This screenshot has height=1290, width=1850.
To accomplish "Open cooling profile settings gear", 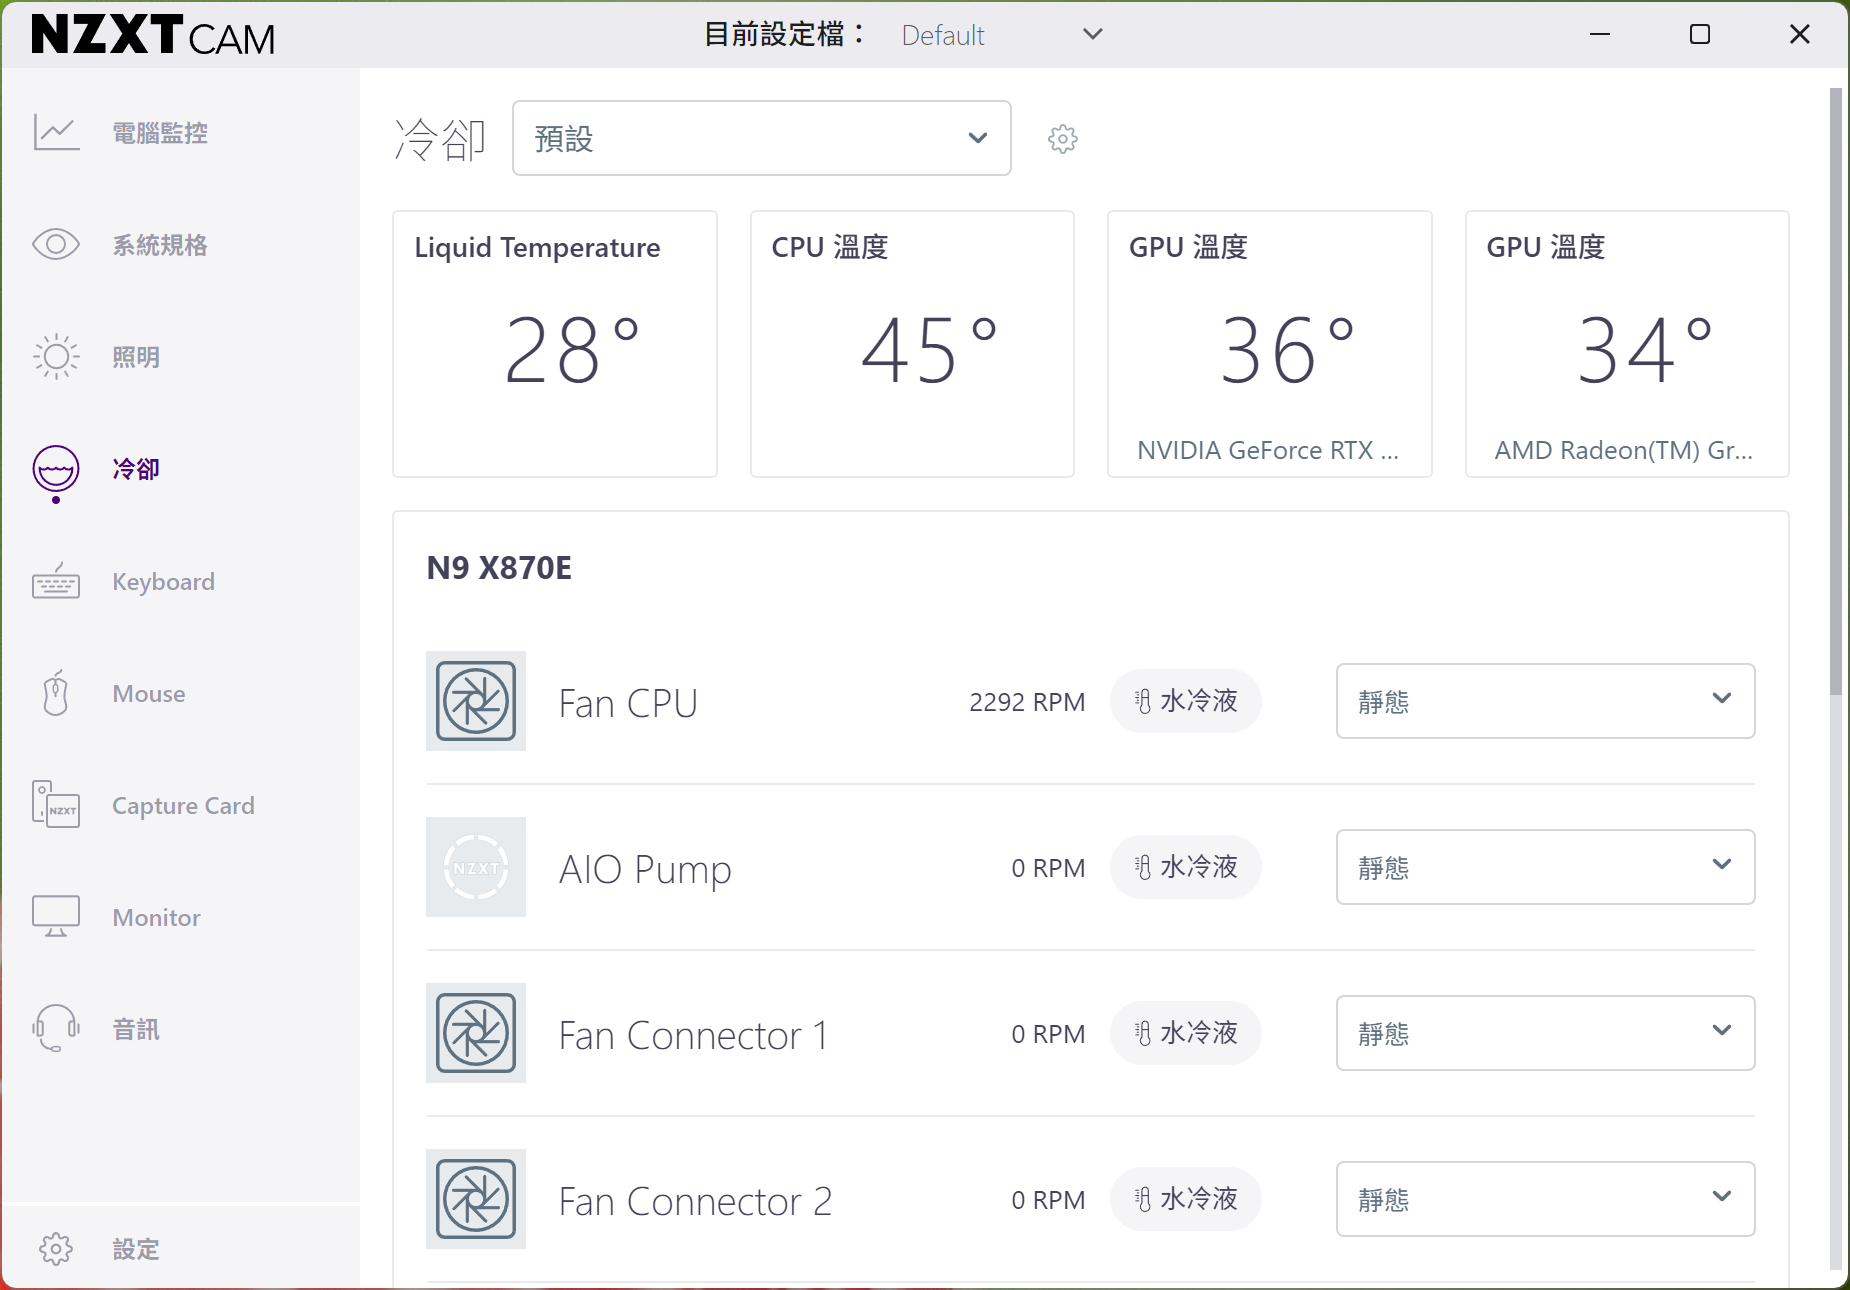I will pyautogui.click(x=1063, y=139).
